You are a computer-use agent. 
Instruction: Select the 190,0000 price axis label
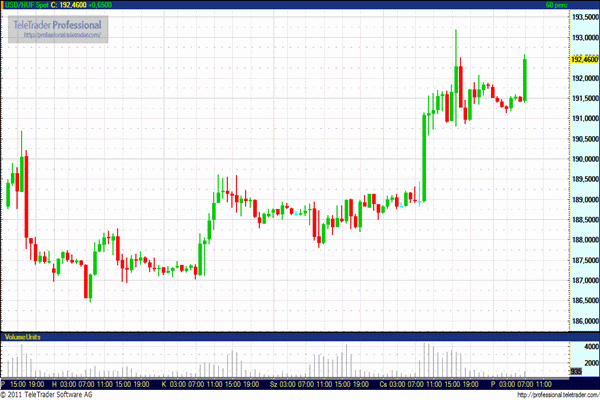[585, 159]
